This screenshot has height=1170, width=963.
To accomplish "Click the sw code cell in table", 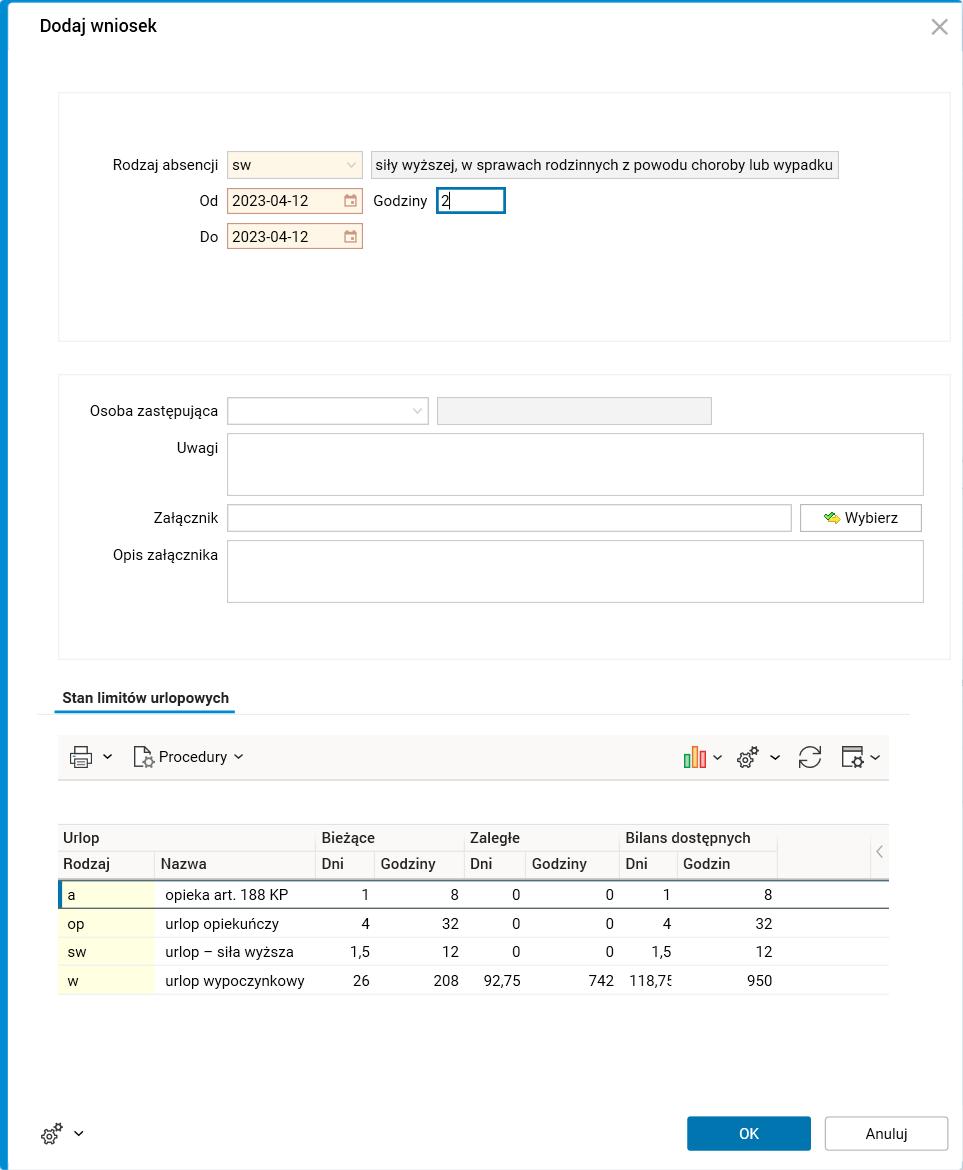I will coord(107,952).
